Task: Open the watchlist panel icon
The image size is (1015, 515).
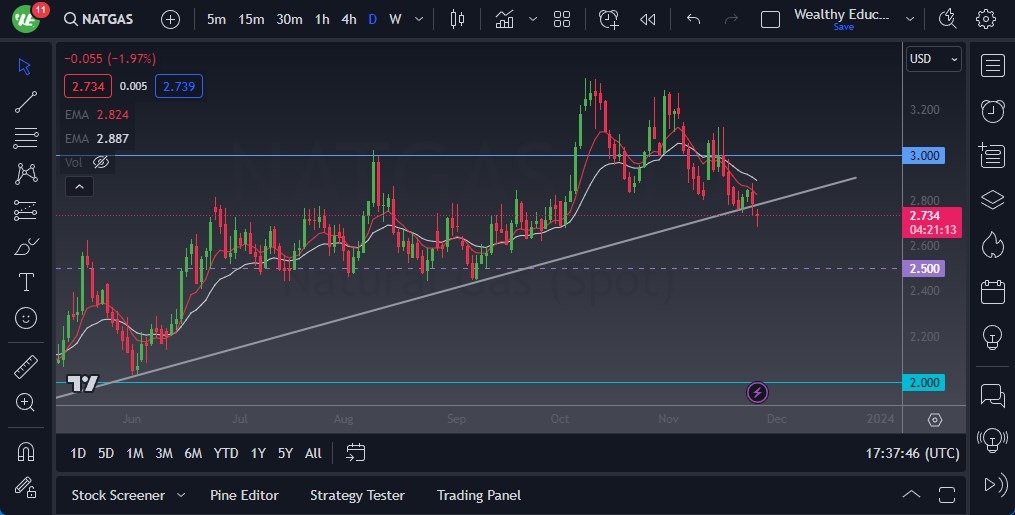Action: [992, 66]
